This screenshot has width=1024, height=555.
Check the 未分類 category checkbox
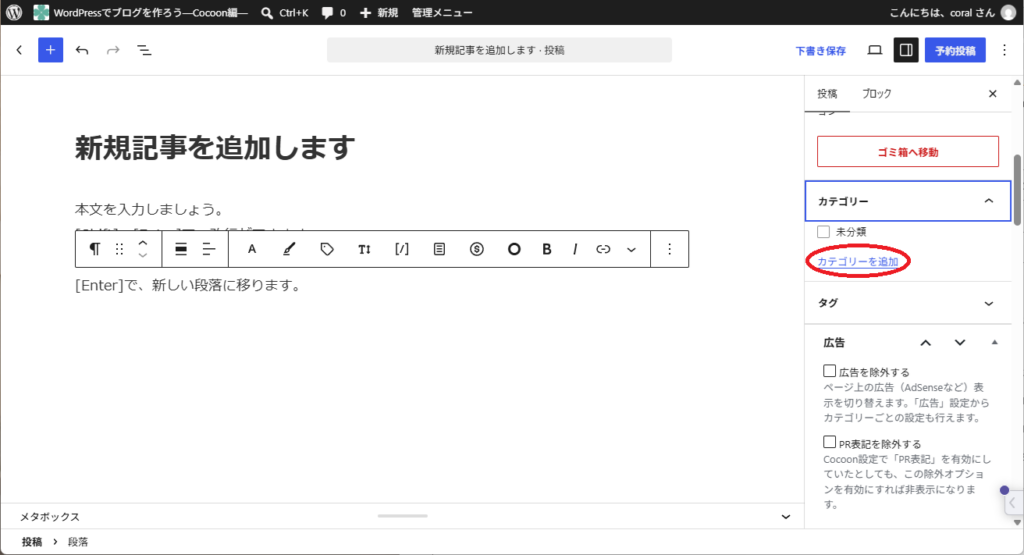(x=824, y=232)
